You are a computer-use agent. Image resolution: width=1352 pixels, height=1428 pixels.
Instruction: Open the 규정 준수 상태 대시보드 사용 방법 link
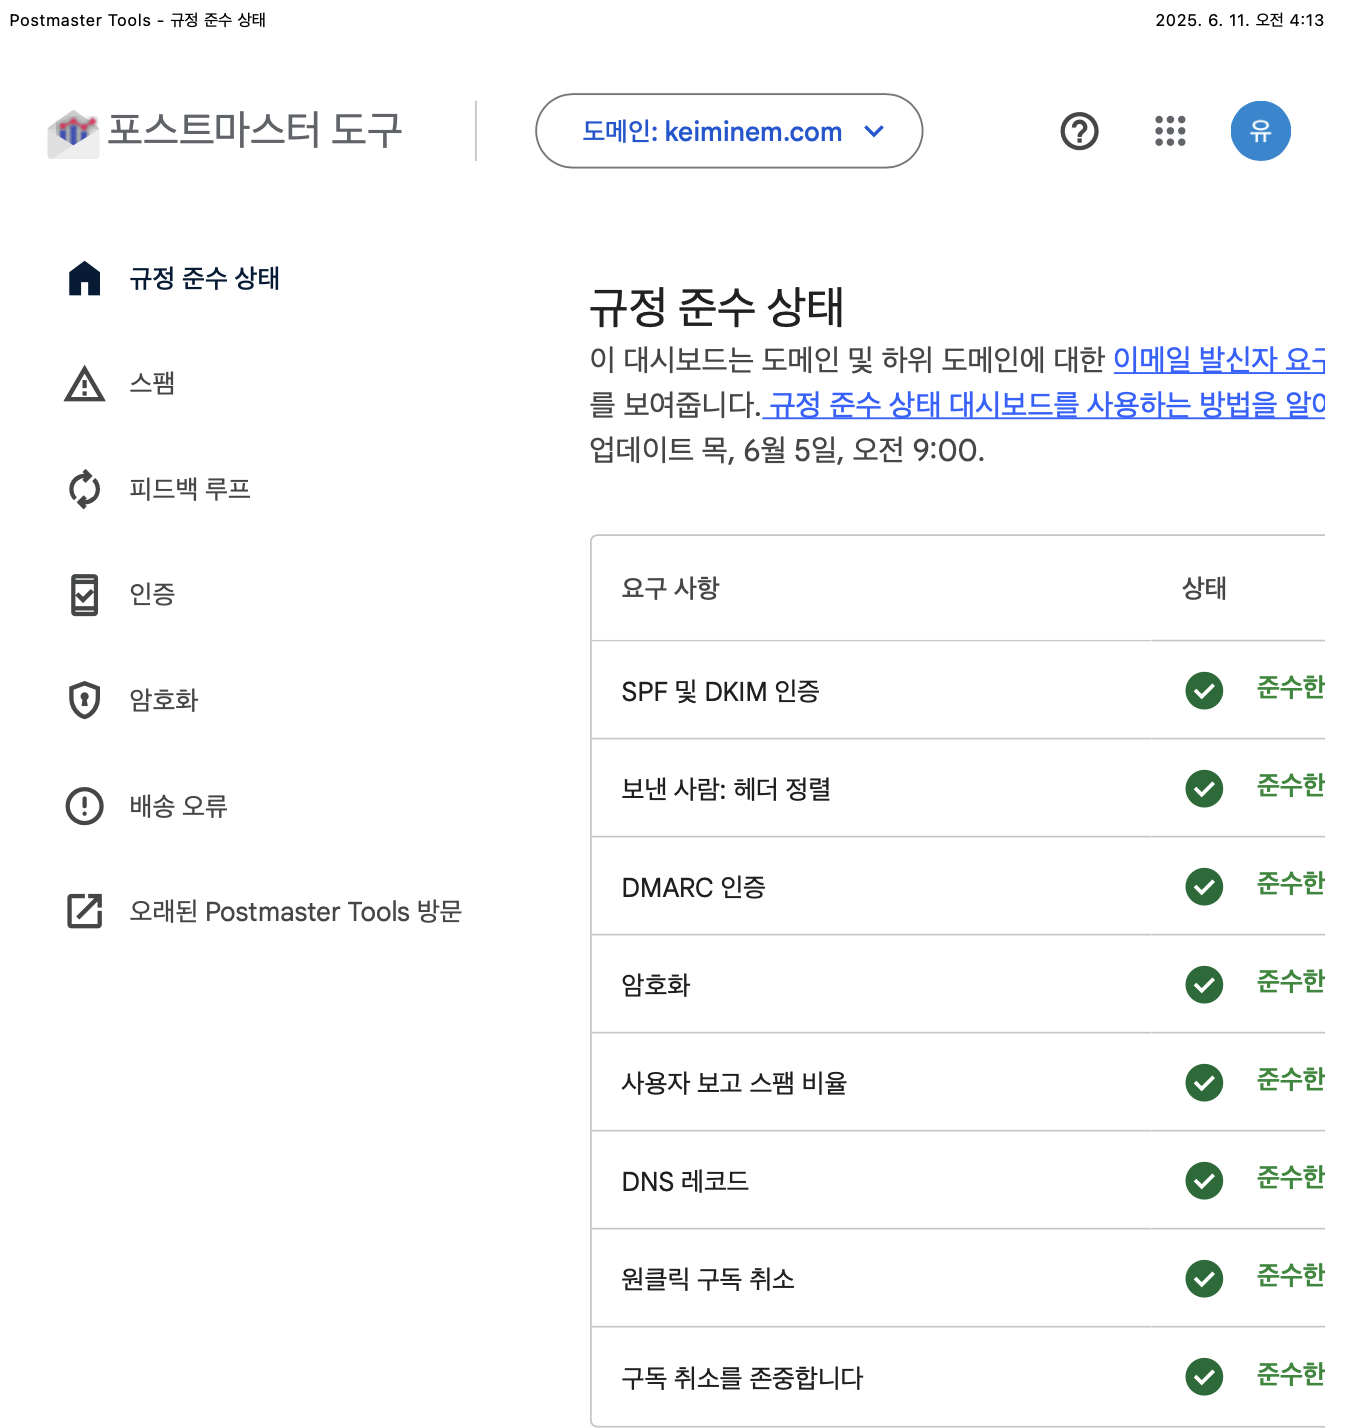tap(1045, 405)
